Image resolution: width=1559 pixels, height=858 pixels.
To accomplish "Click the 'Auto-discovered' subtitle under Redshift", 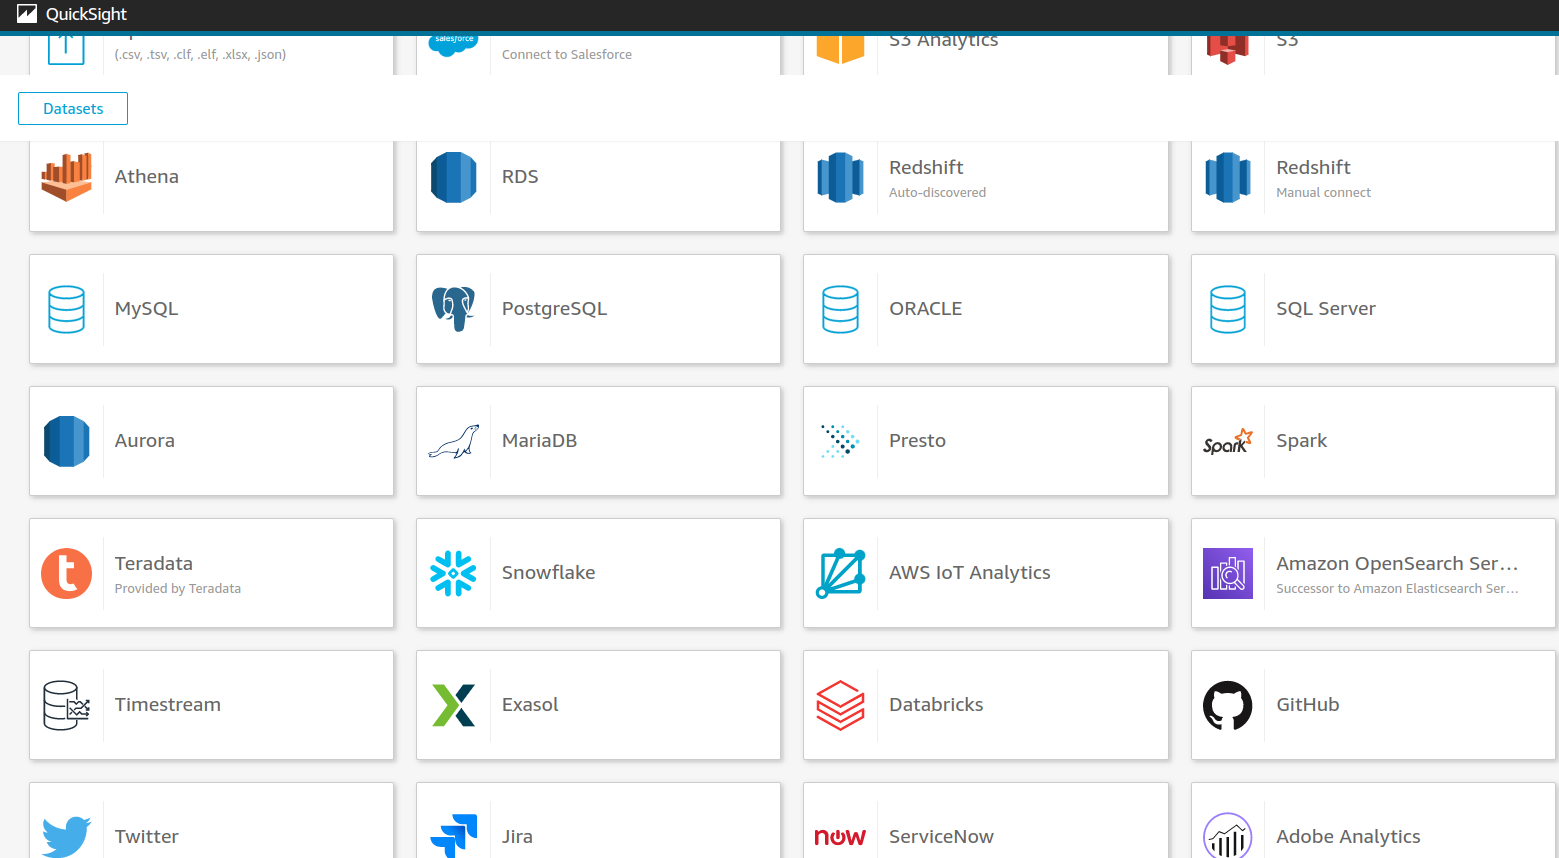I will (937, 193).
